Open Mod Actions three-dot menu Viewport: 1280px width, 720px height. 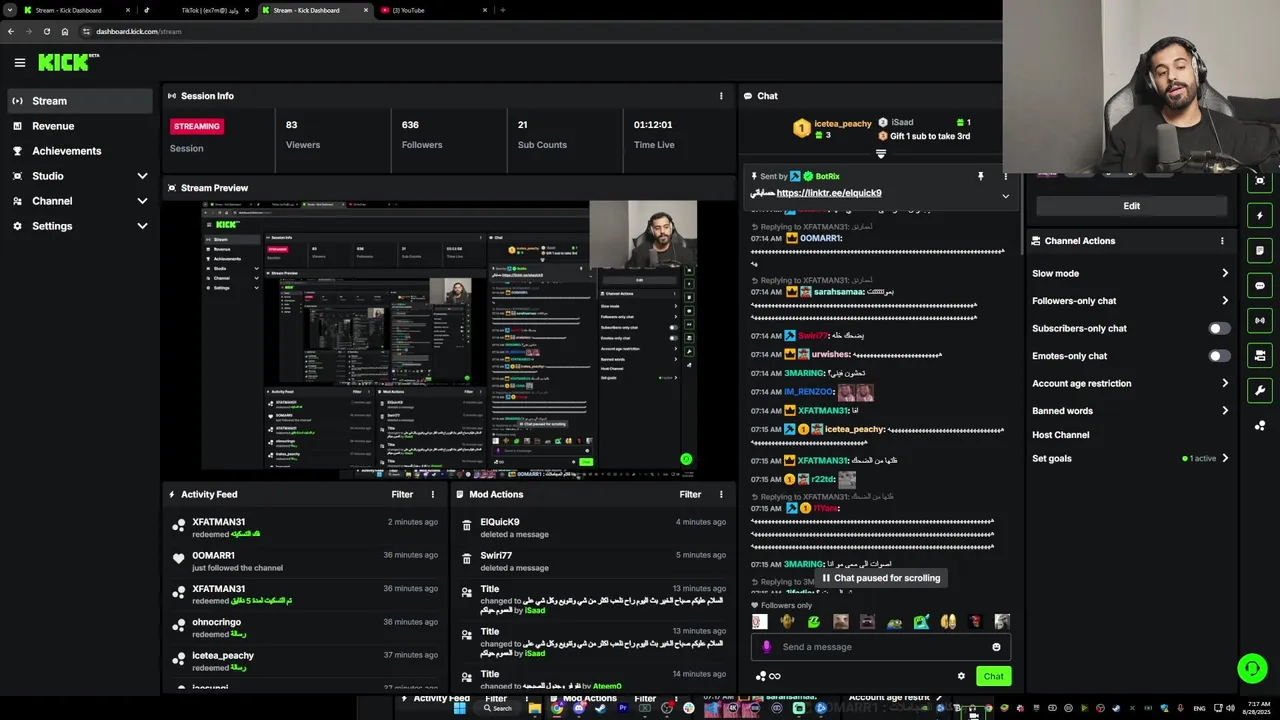point(721,494)
